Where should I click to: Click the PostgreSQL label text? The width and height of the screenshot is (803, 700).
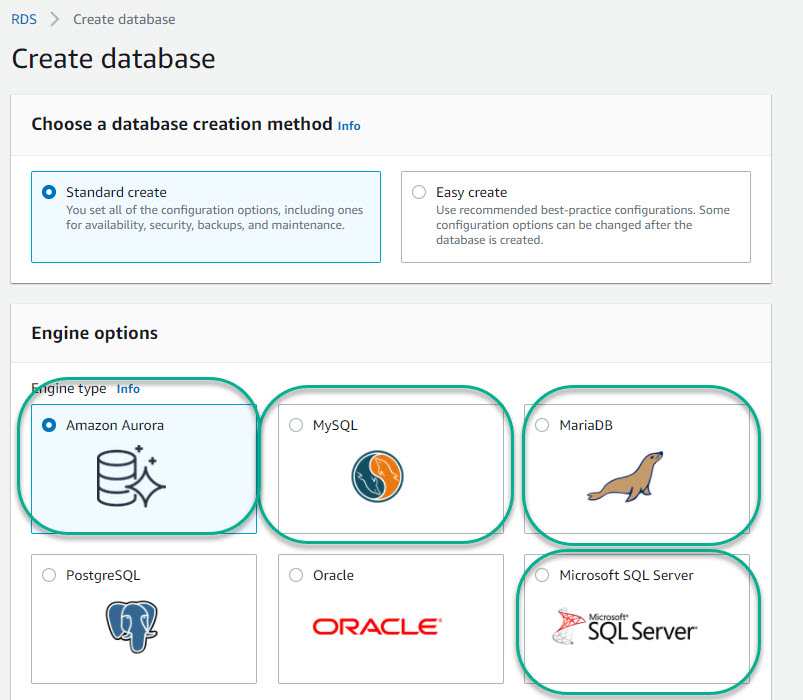point(103,576)
